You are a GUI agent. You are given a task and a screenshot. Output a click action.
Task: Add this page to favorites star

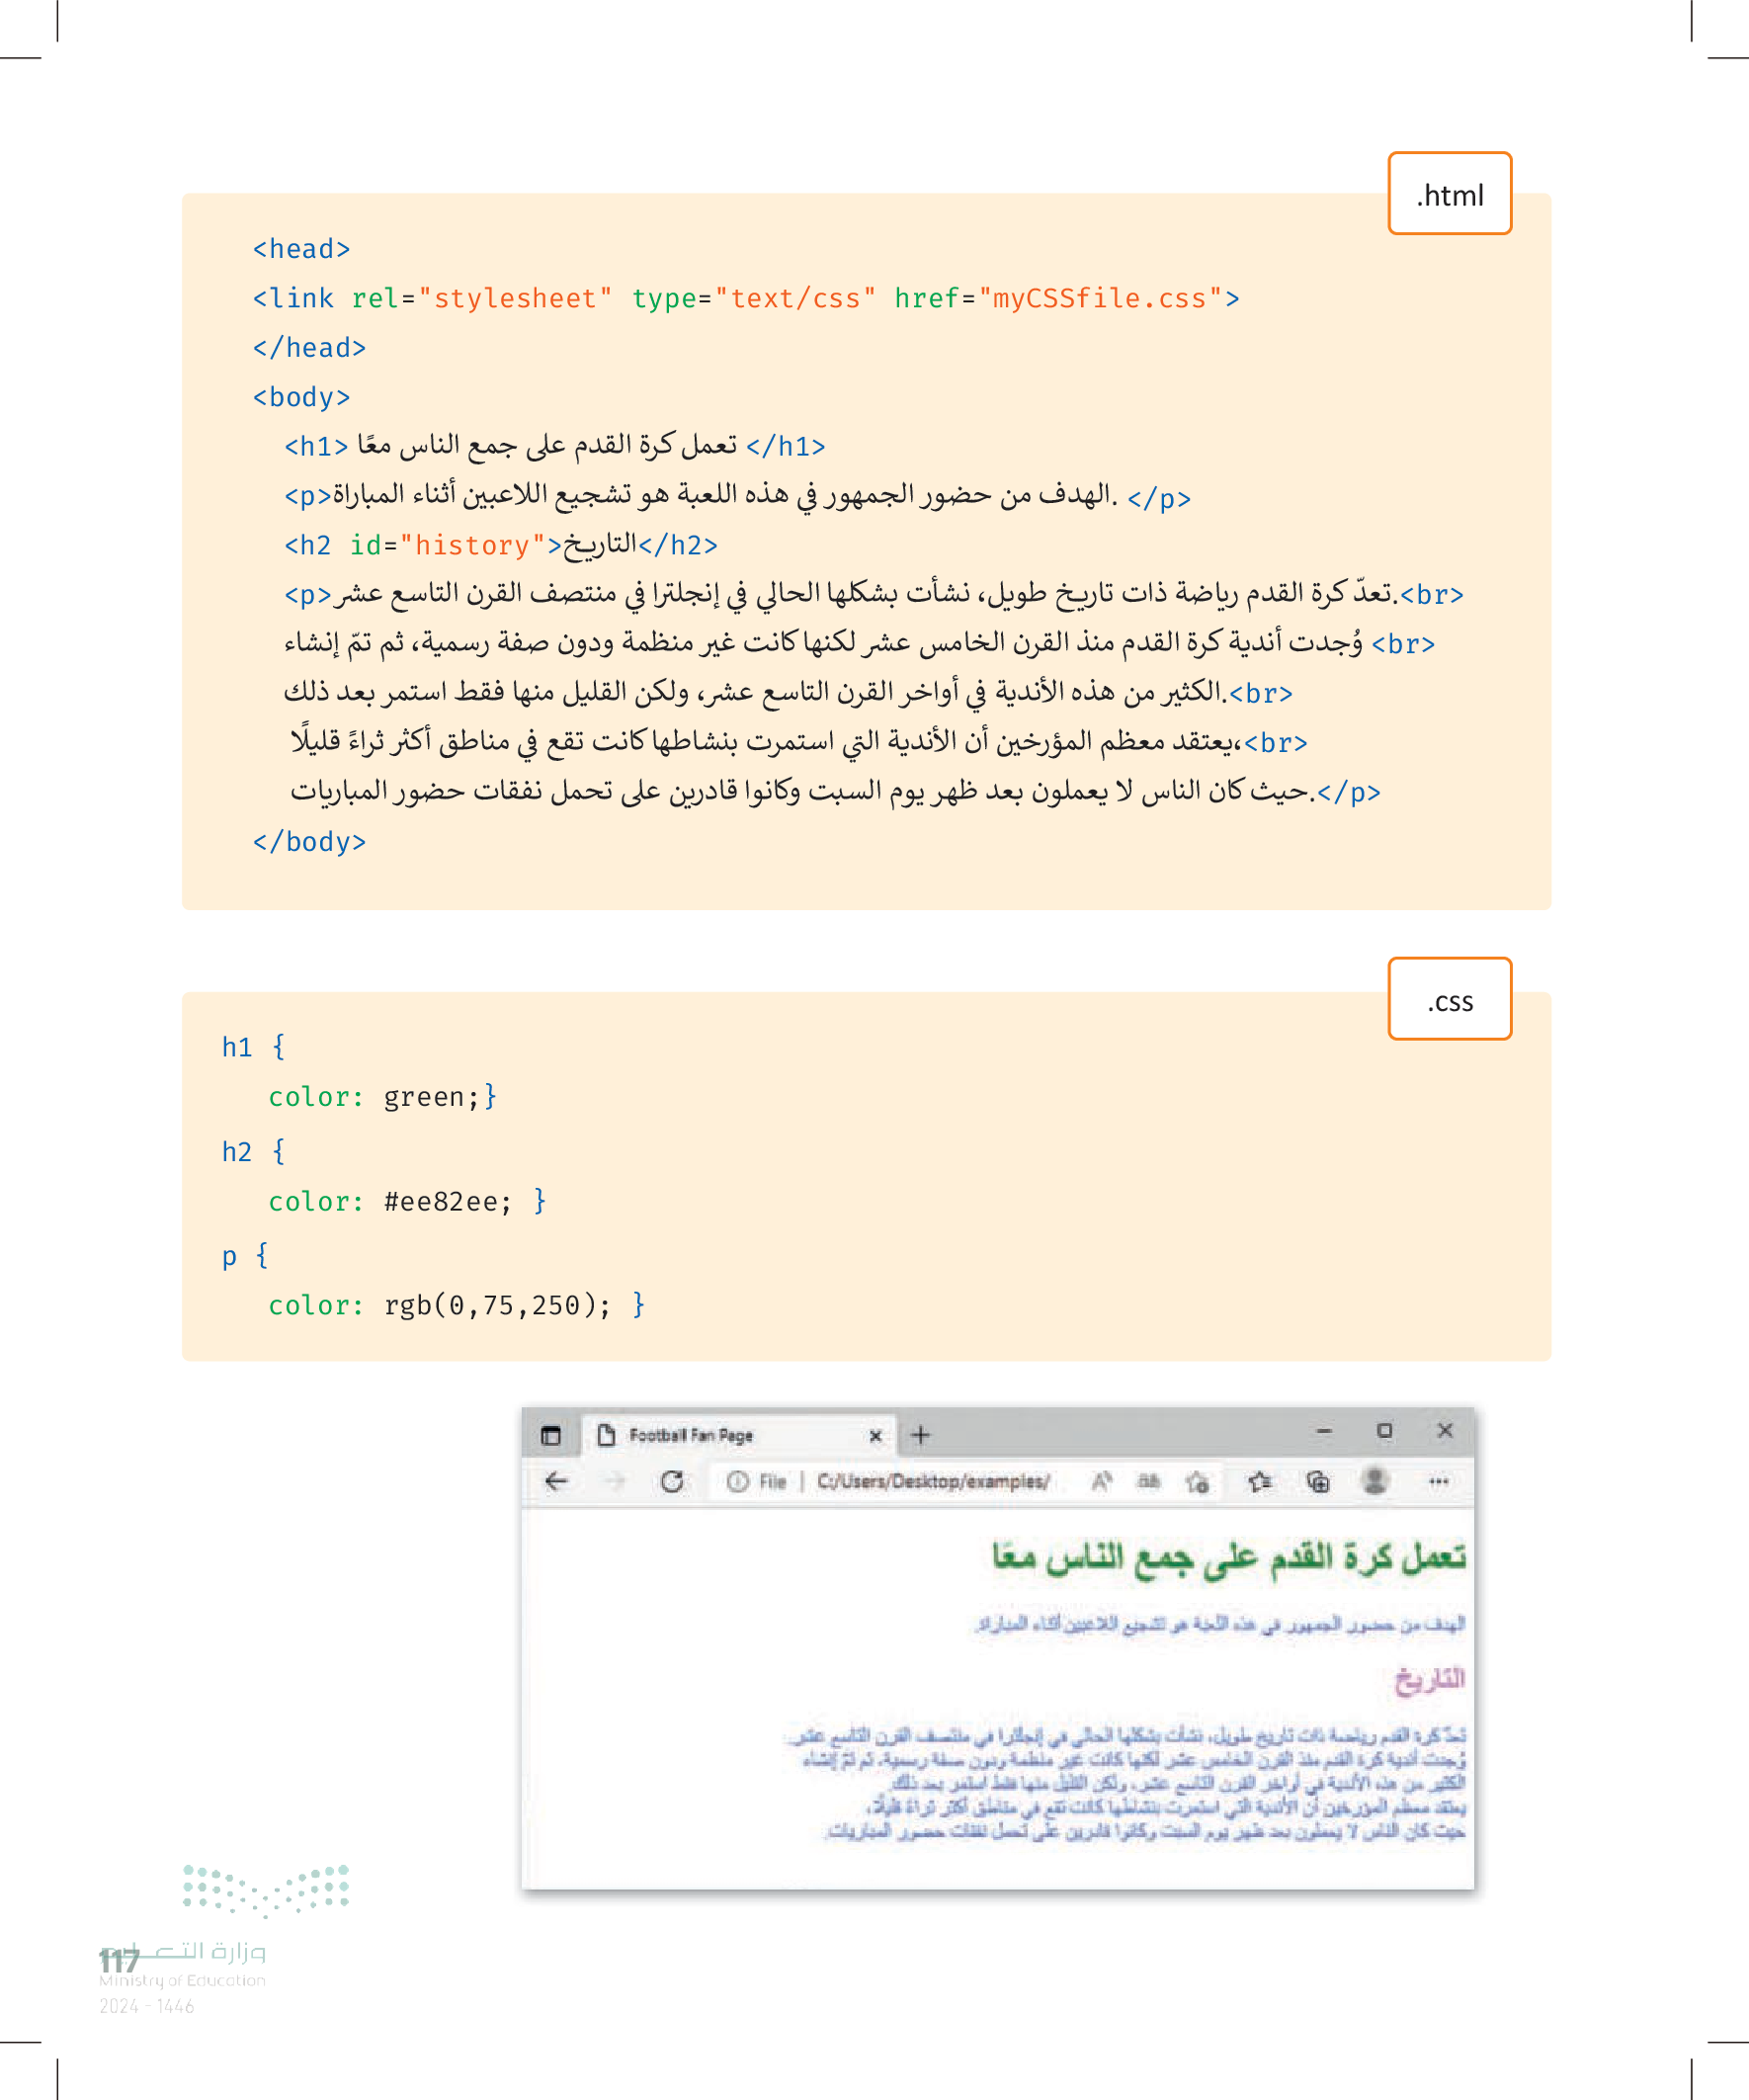click(1197, 1481)
